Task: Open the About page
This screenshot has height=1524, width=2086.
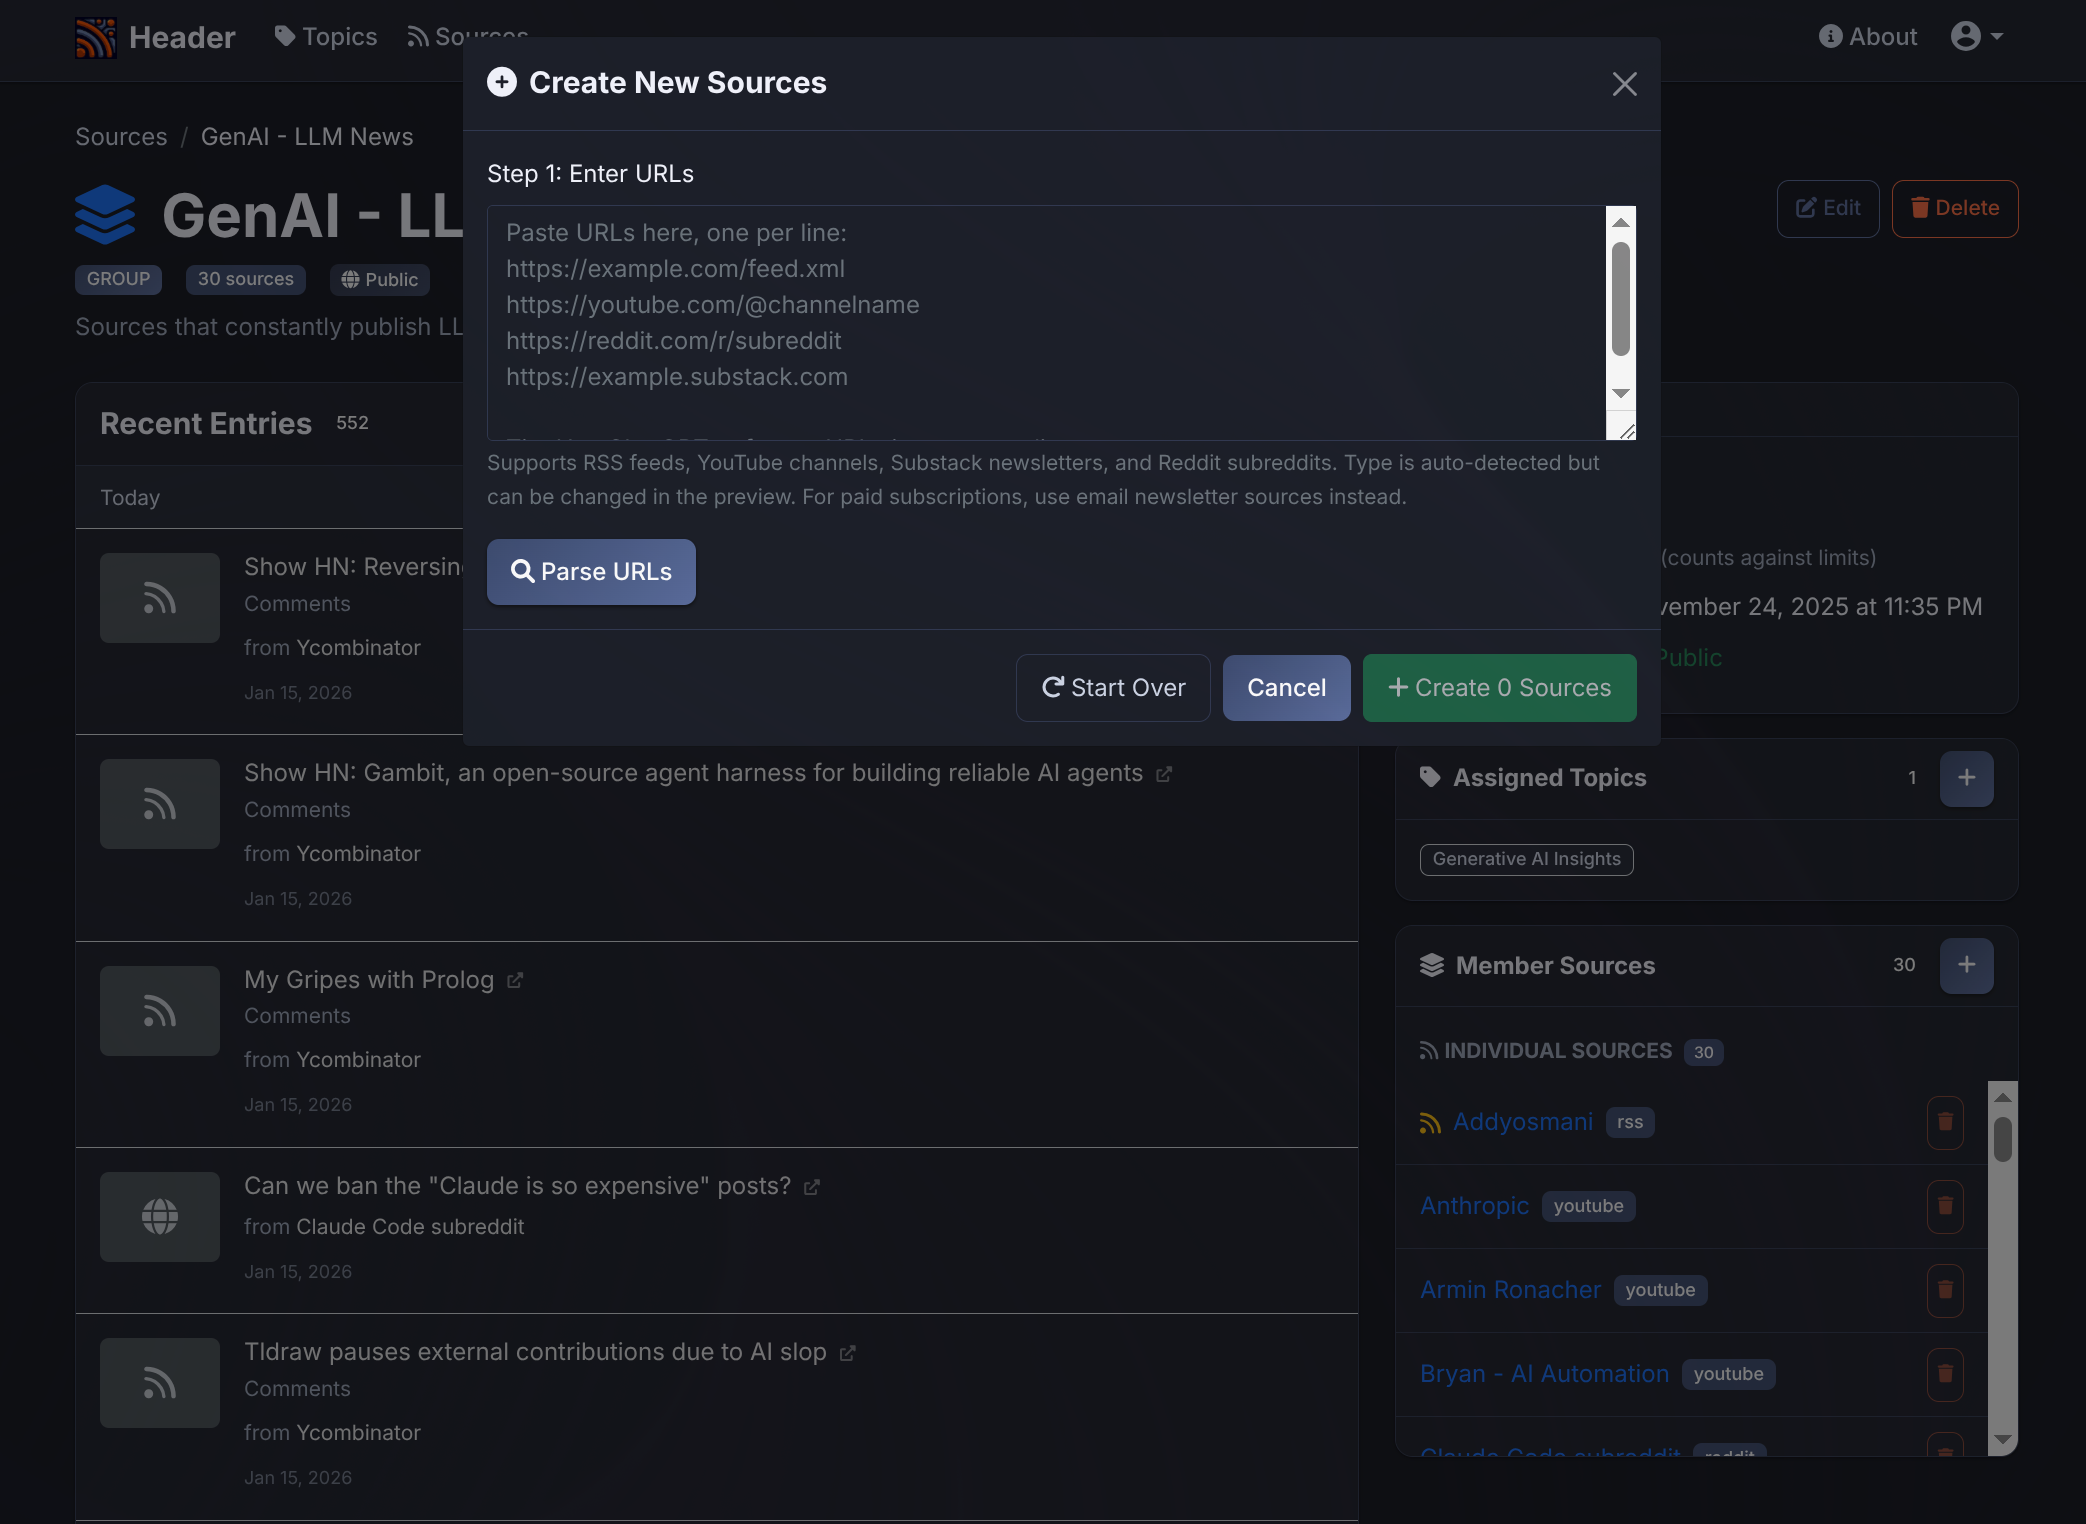Action: (1868, 37)
